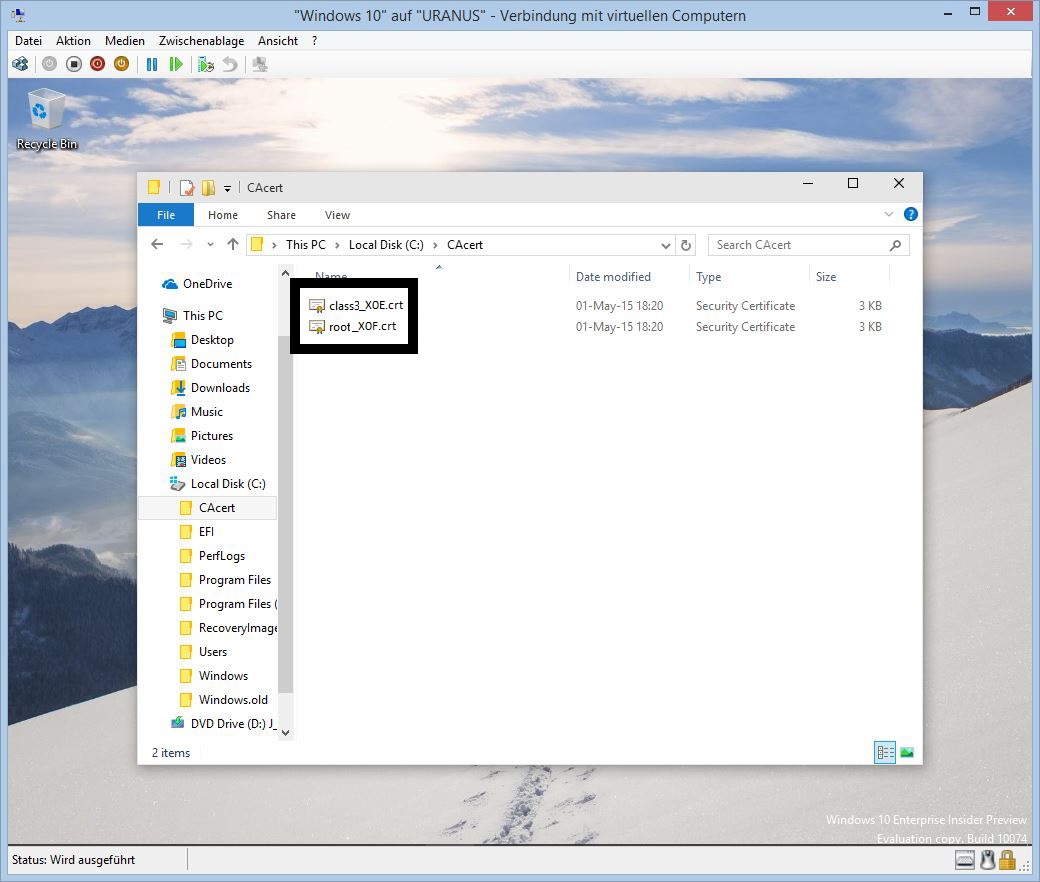Switch to the large thumbnails view layout
This screenshot has height=882, width=1040.
point(907,753)
